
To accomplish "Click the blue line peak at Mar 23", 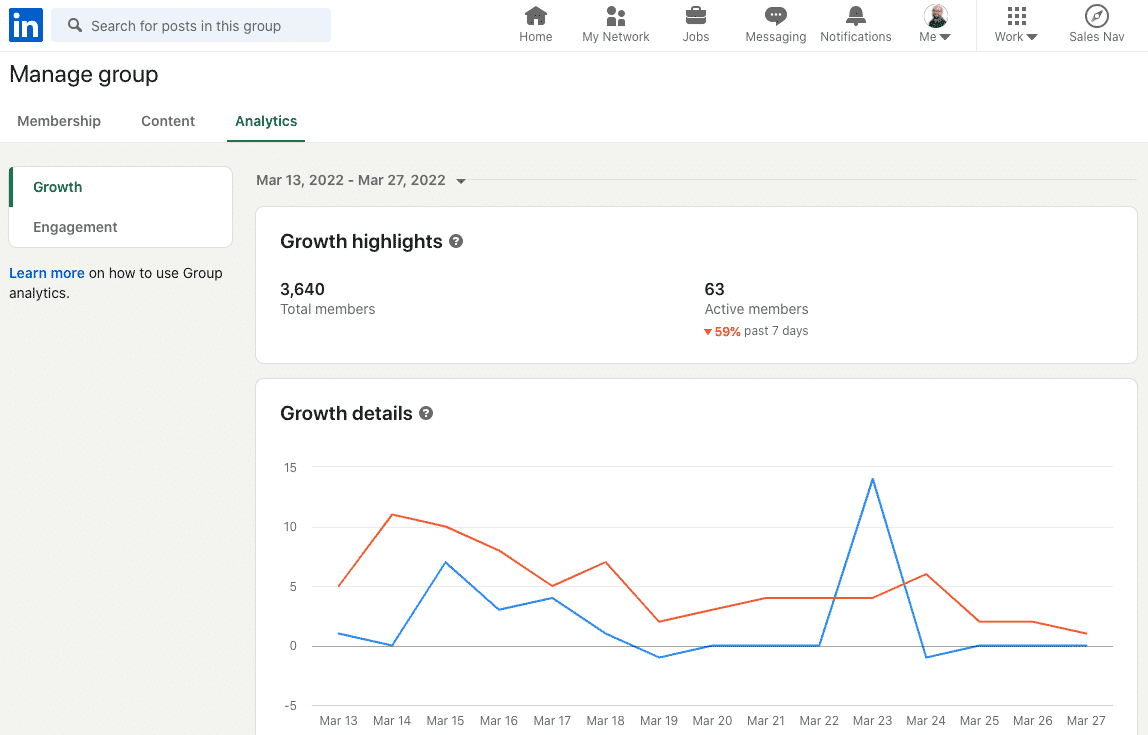I will point(873,479).
